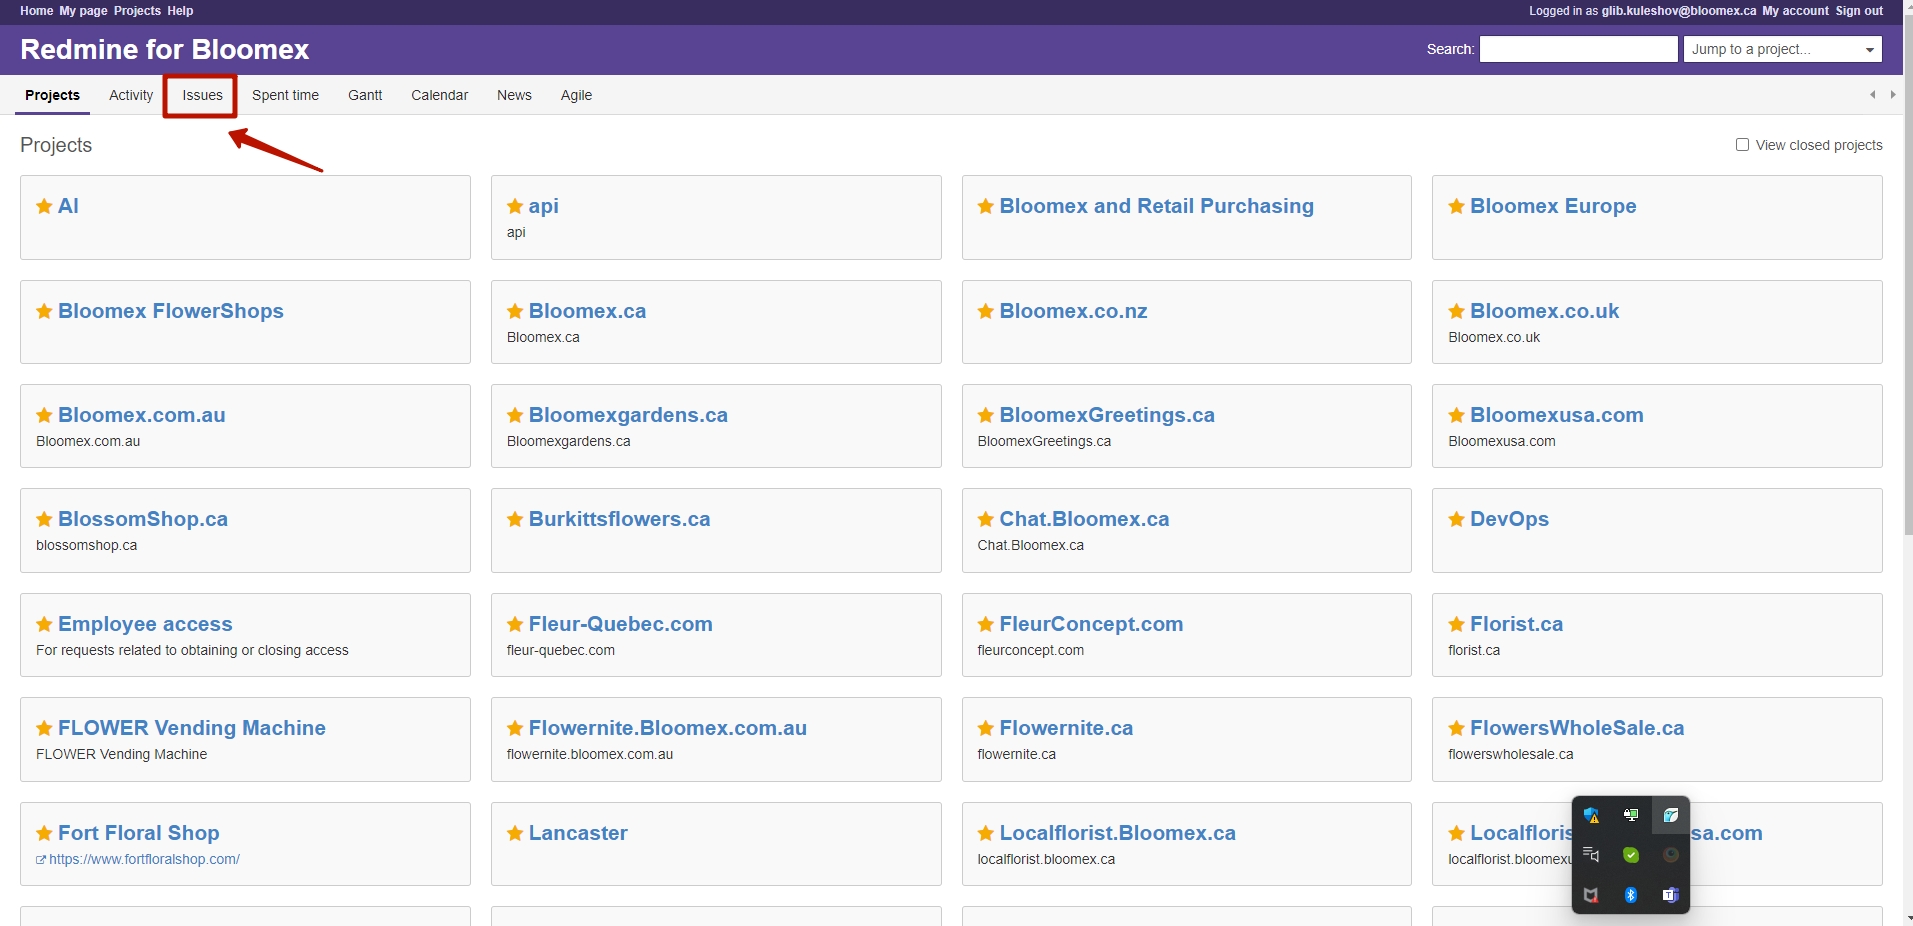The image size is (1913, 926).
Task: Enable View closed projects checkbox
Action: [1742, 145]
